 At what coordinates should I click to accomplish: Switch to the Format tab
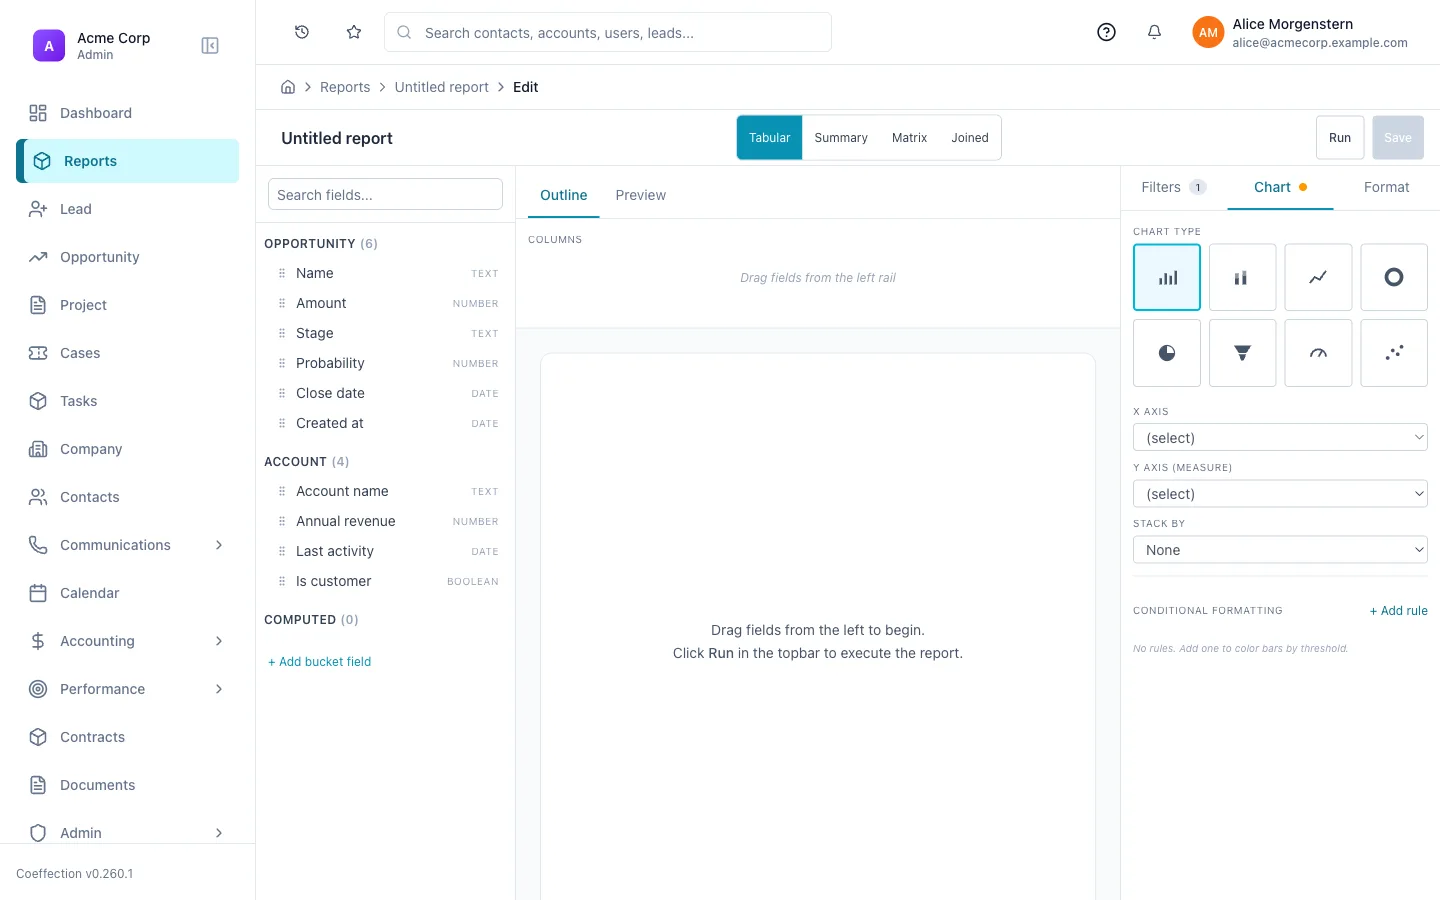1386,187
